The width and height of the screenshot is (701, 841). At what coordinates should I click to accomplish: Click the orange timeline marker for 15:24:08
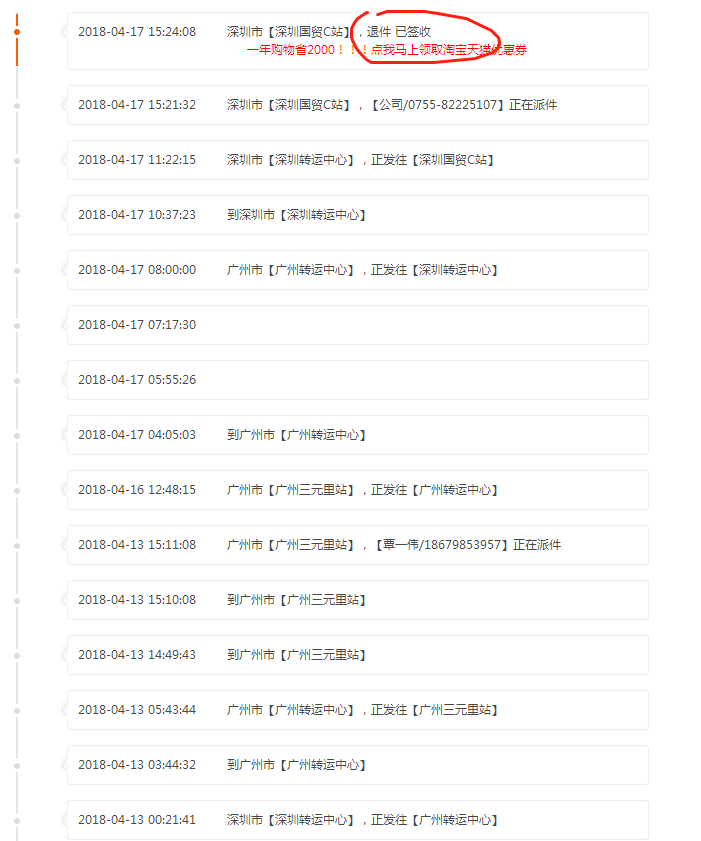click(x=17, y=32)
